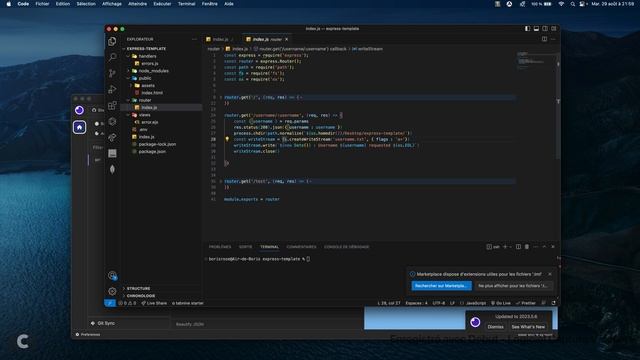Open the Extensions view
The width and height of the screenshot is (640, 360).
point(112,105)
